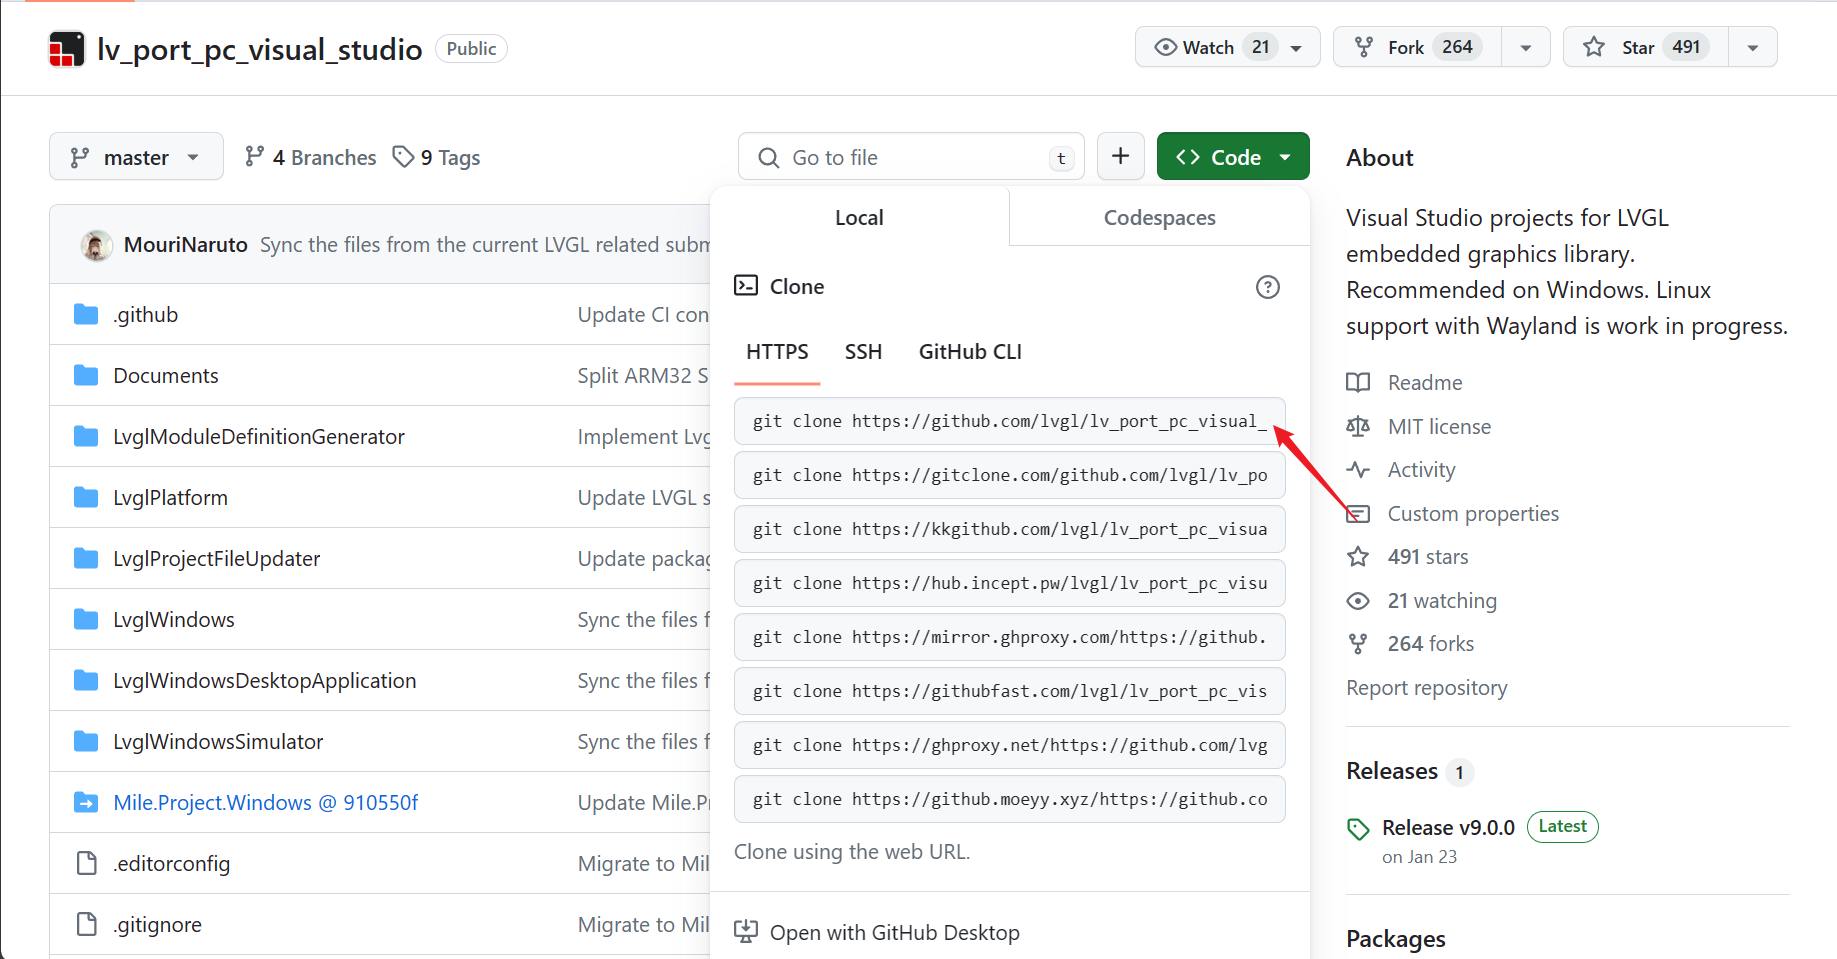Open the Report repository link

click(x=1426, y=688)
